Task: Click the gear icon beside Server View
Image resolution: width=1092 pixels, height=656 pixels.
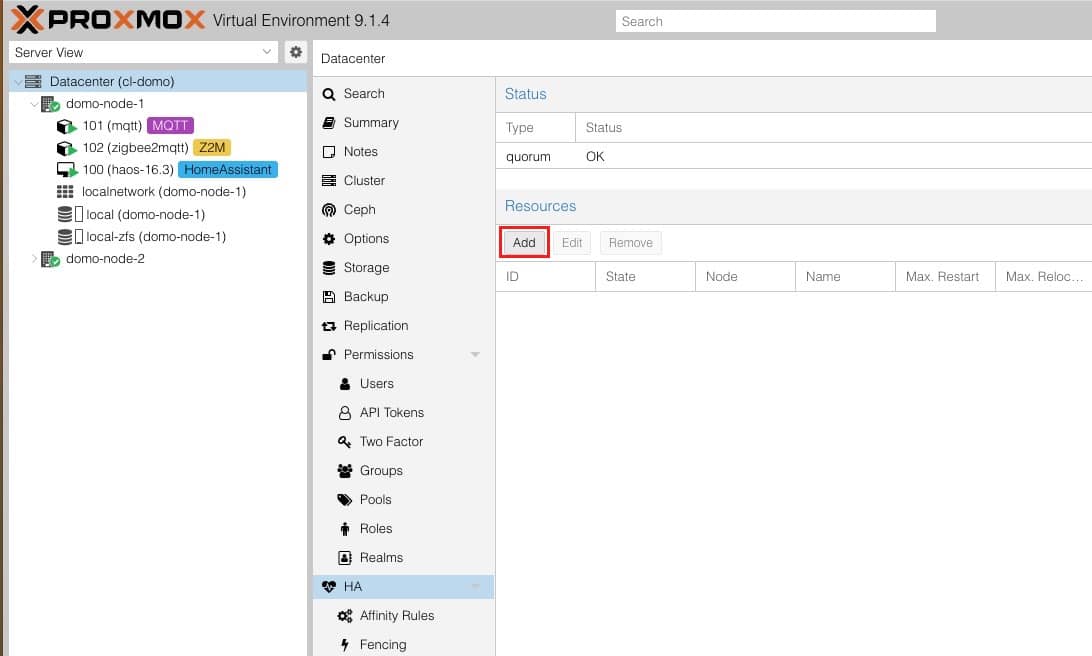Action: pos(295,52)
